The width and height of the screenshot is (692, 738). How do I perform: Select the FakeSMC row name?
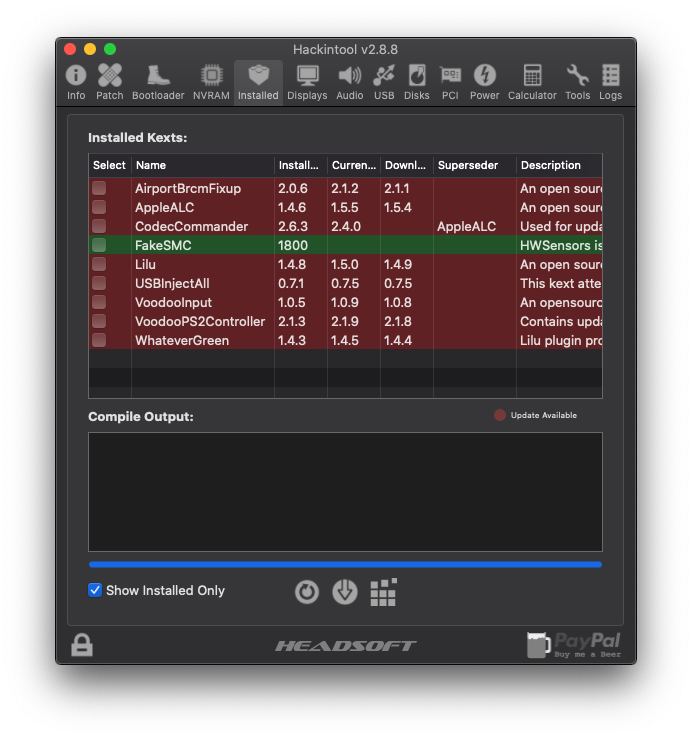click(x=163, y=245)
